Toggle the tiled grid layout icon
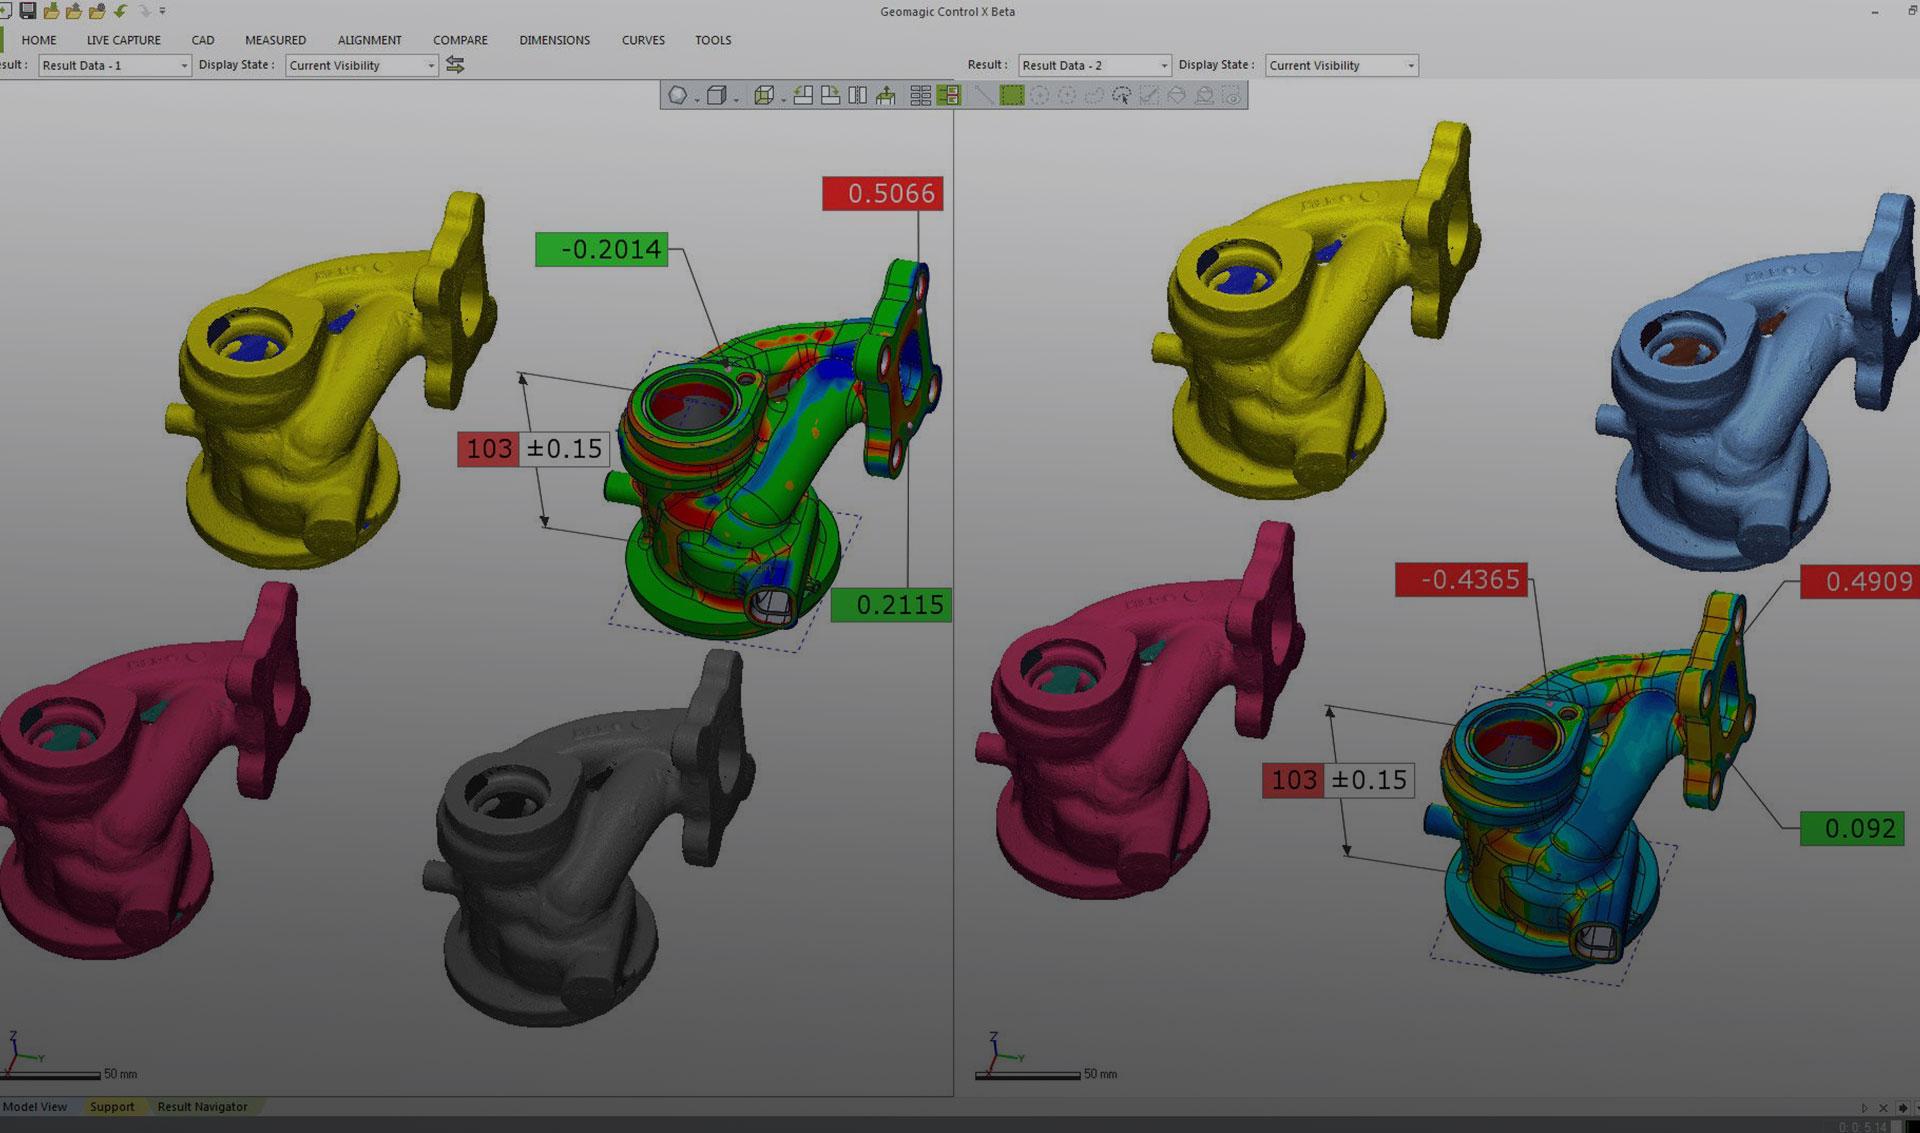Screen dimensions: 1920x1133 click(x=921, y=96)
